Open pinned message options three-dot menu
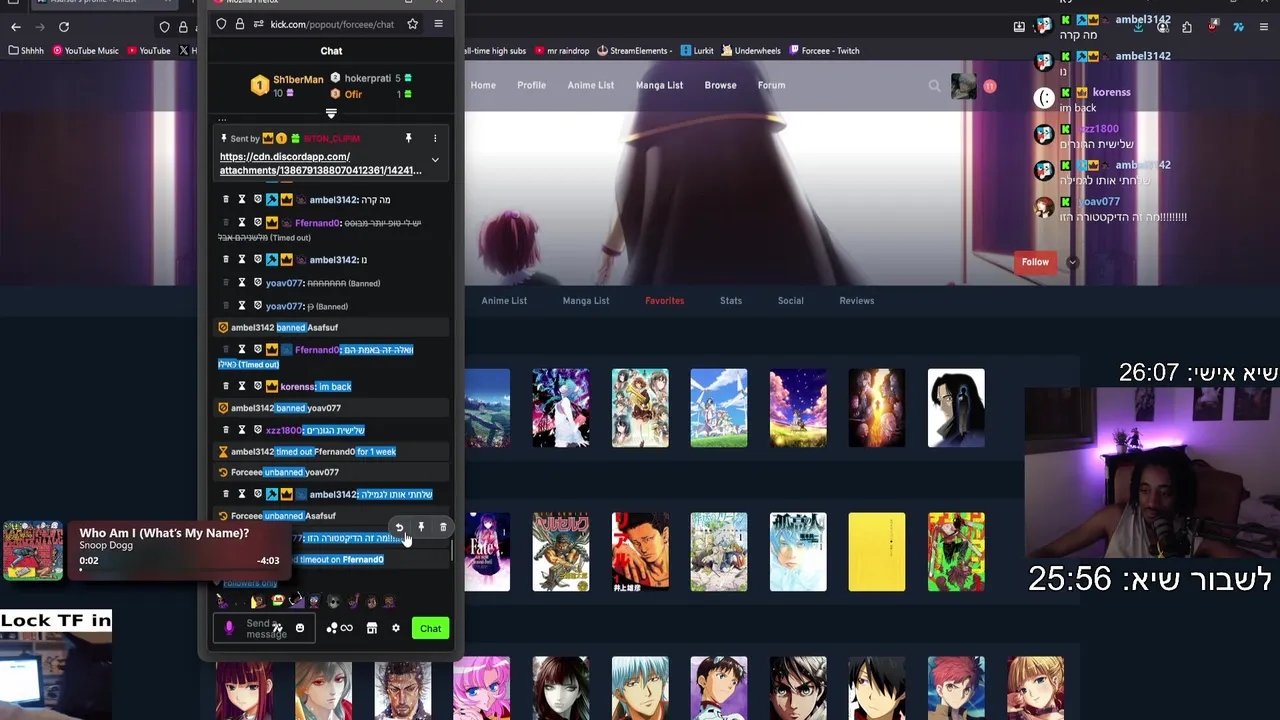Screen dimensions: 1280x720 (x=435, y=138)
